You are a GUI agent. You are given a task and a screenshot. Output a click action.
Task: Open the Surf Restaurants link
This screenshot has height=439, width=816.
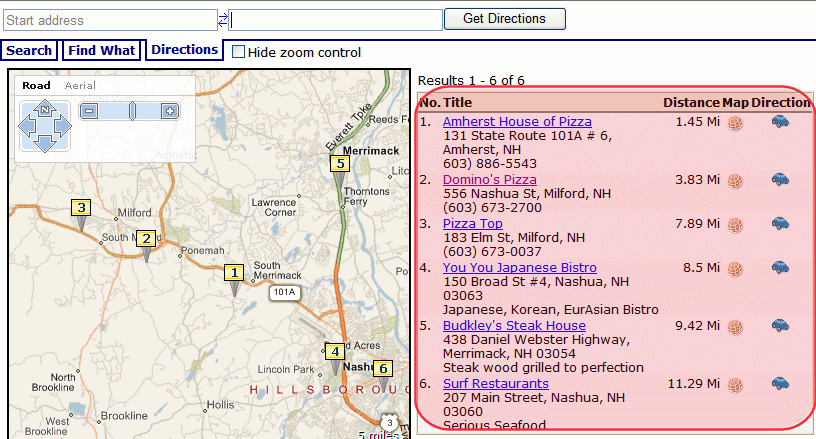pyautogui.click(x=496, y=383)
